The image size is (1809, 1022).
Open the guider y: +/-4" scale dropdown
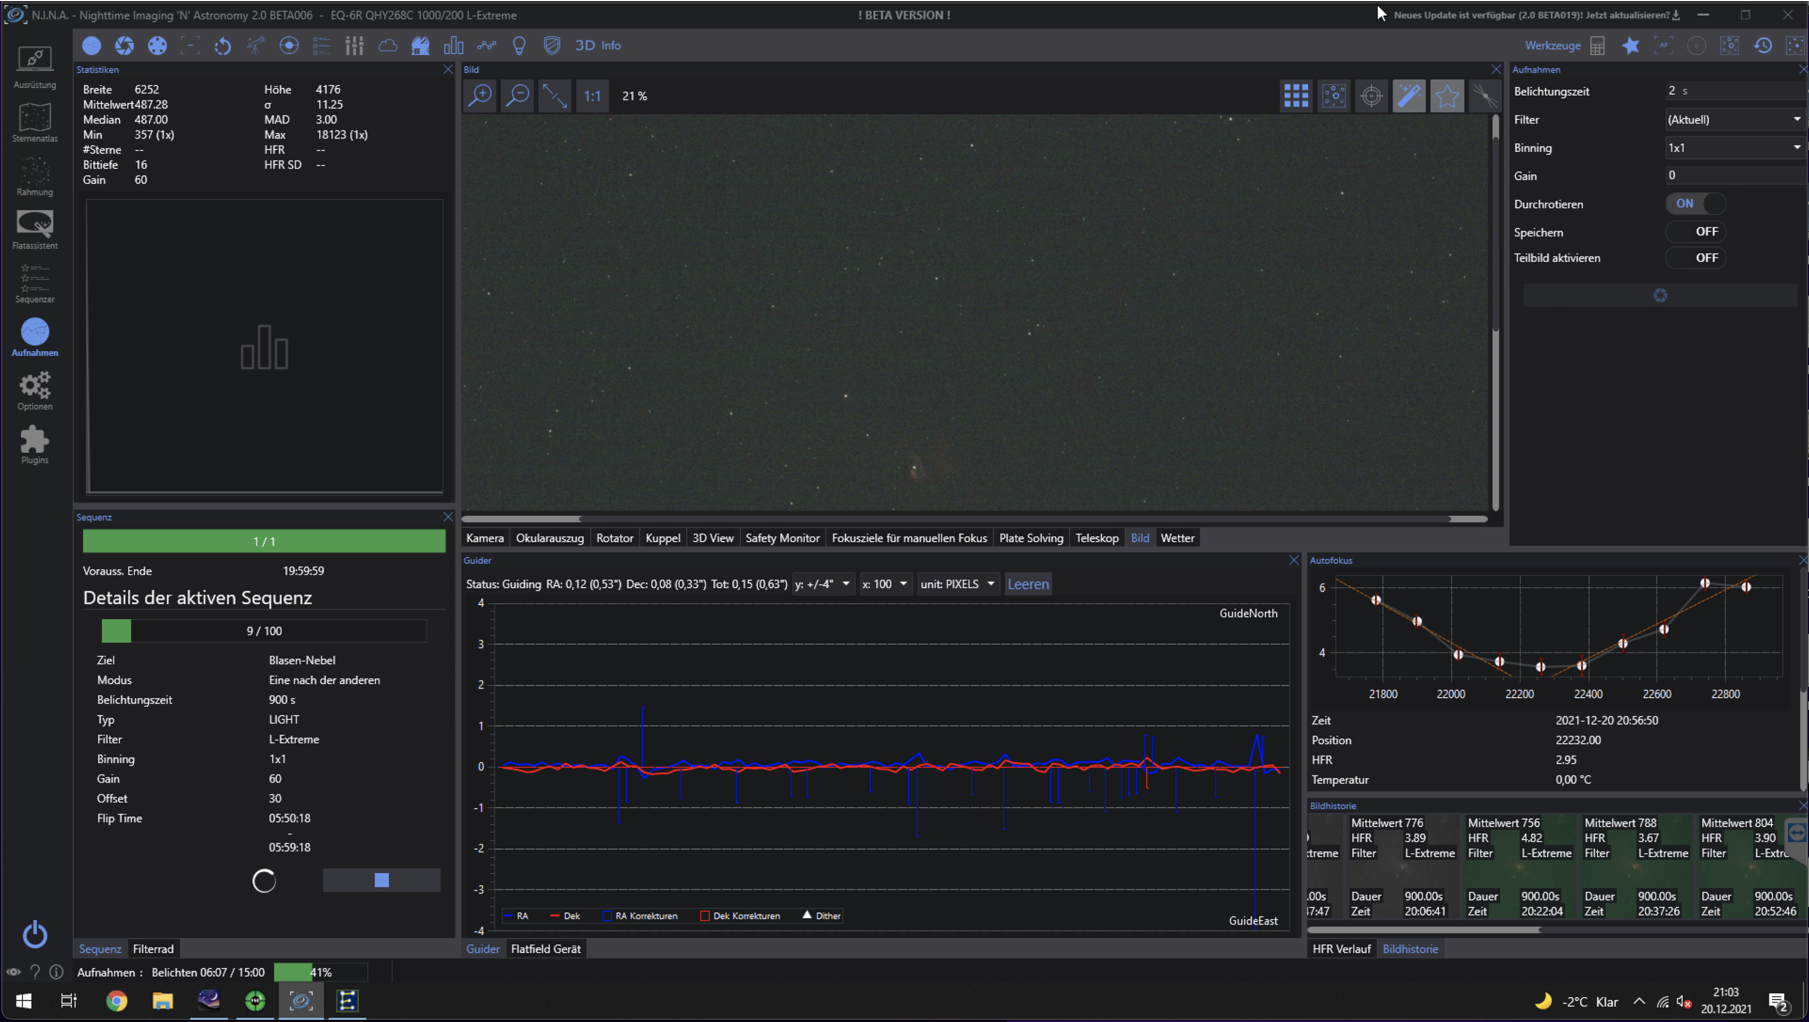coord(822,584)
